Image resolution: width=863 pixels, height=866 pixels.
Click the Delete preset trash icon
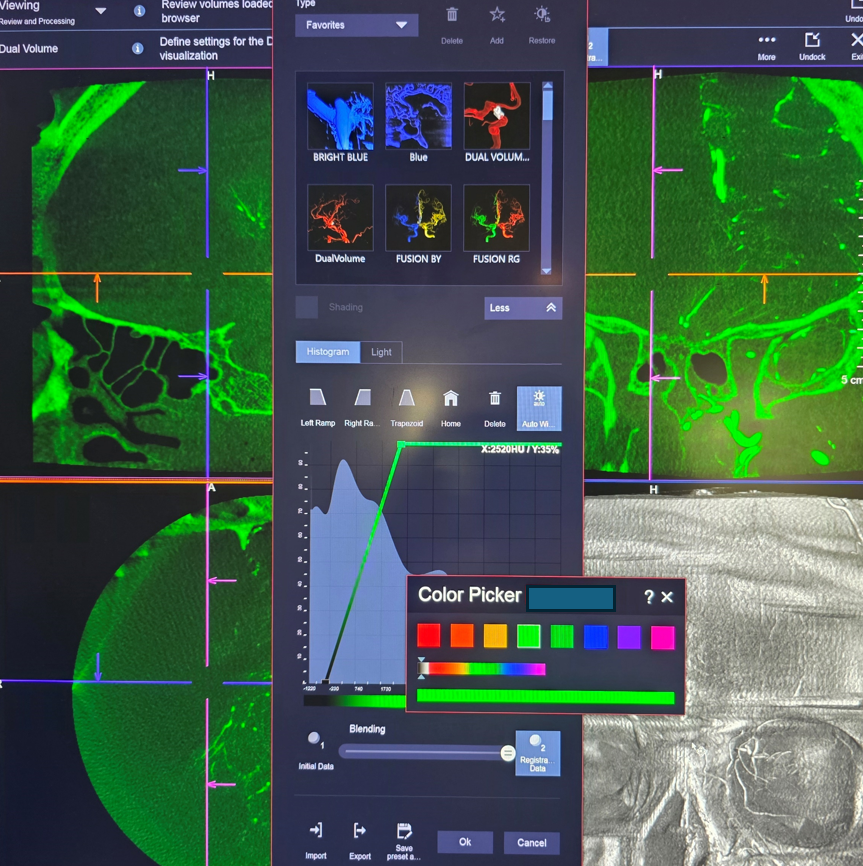[452, 16]
